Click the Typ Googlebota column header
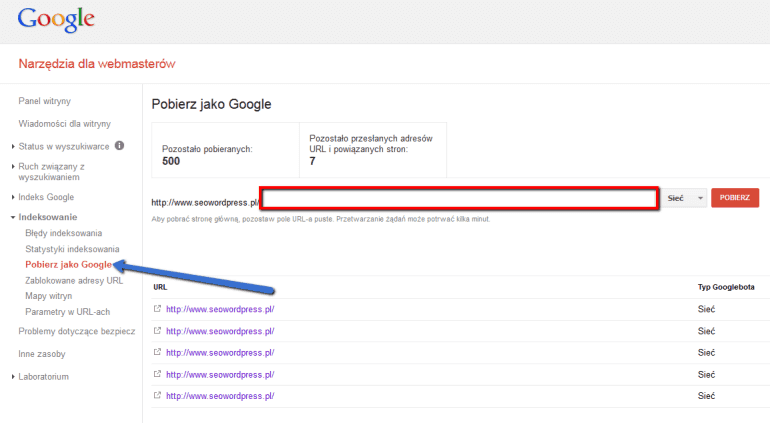 pyautogui.click(x=726, y=287)
